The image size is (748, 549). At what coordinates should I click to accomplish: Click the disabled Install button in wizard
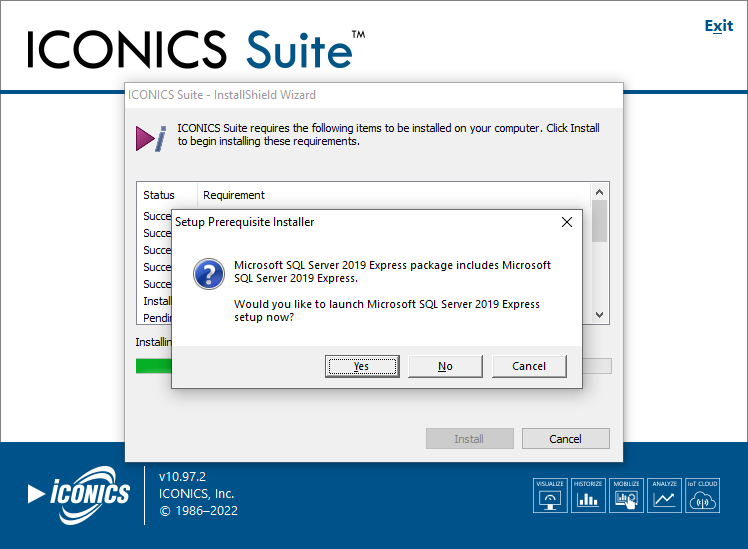pos(469,438)
